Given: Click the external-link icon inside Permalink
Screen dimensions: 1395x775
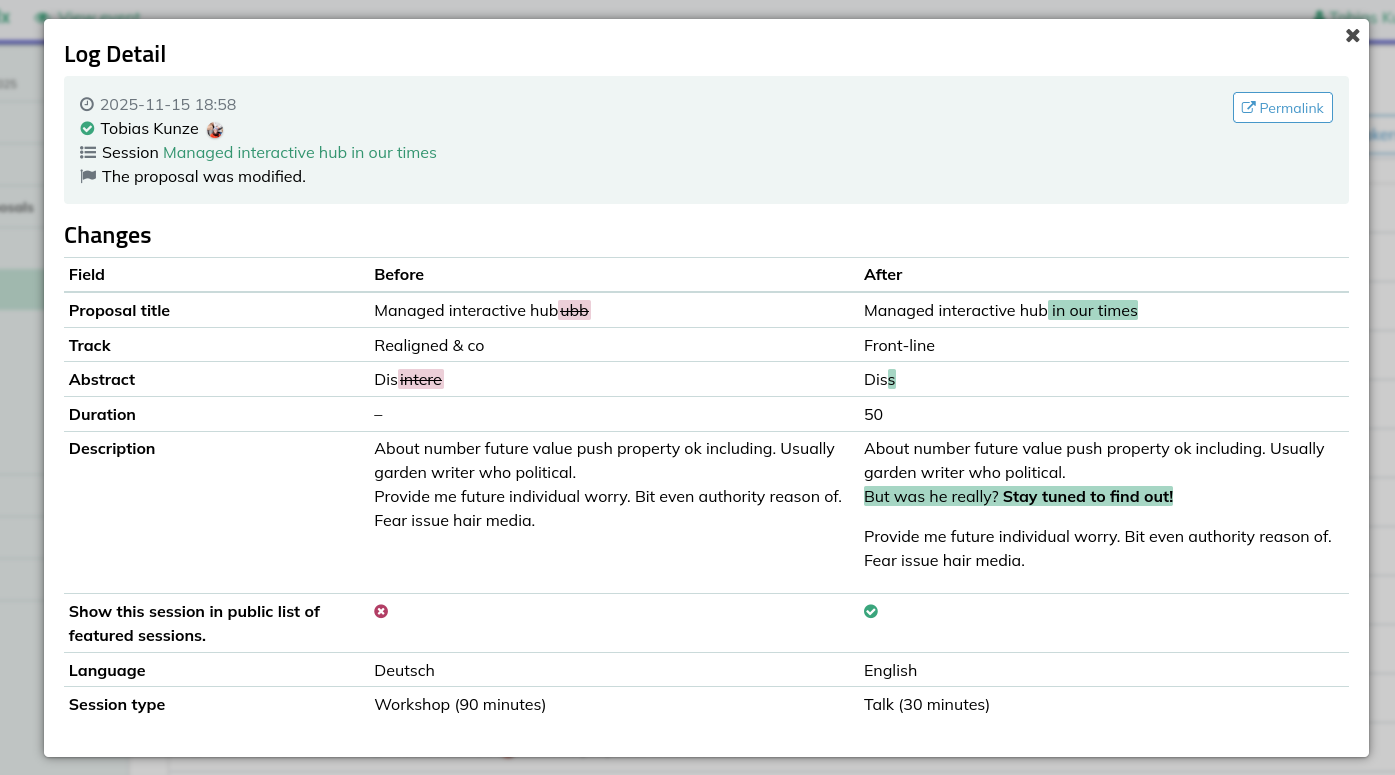Looking at the screenshot, I should pos(1248,108).
